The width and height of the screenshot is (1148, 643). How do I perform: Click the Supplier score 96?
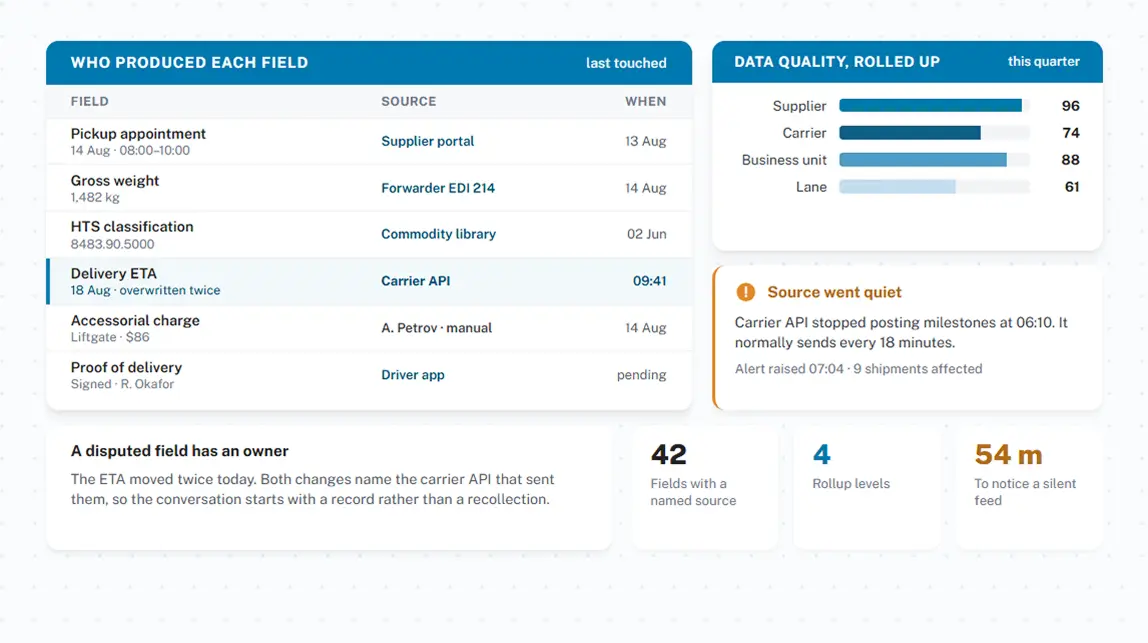1070,106
